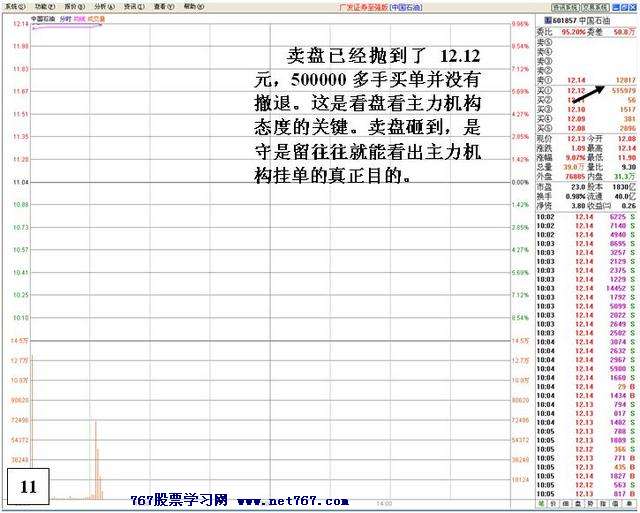Open the 功能 menu
Screen dimensions: 640x513
pyautogui.click(x=40, y=5)
